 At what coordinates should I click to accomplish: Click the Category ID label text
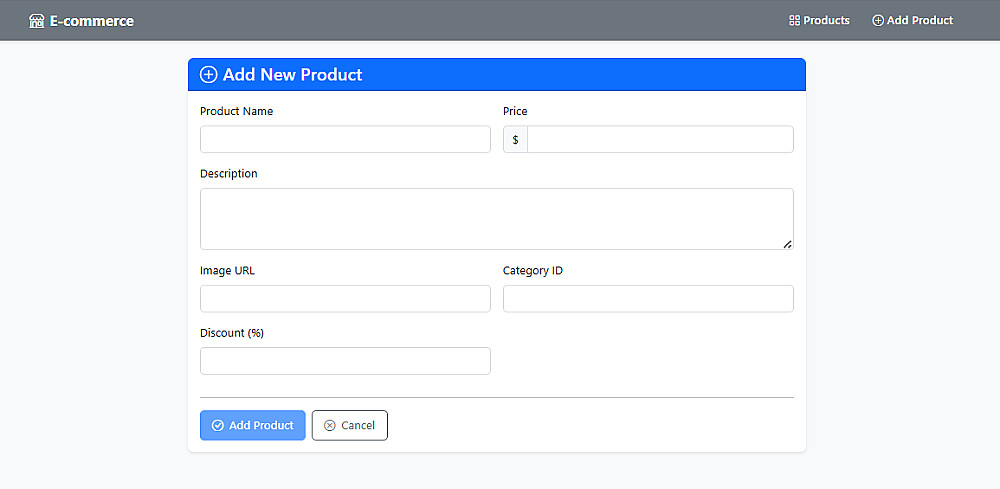click(x=533, y=271)
